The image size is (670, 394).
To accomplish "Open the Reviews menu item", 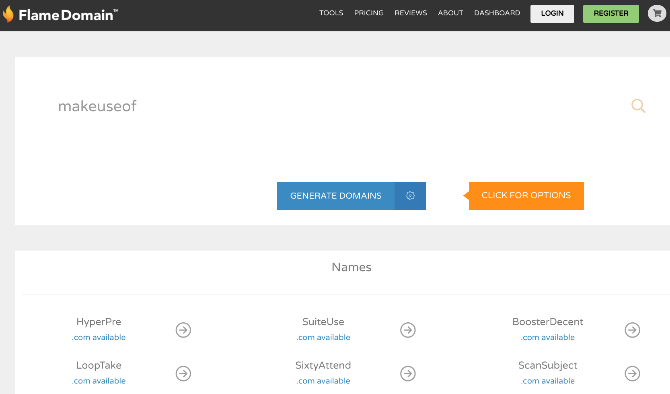I will pyautogui.click(x=411, y=13).
